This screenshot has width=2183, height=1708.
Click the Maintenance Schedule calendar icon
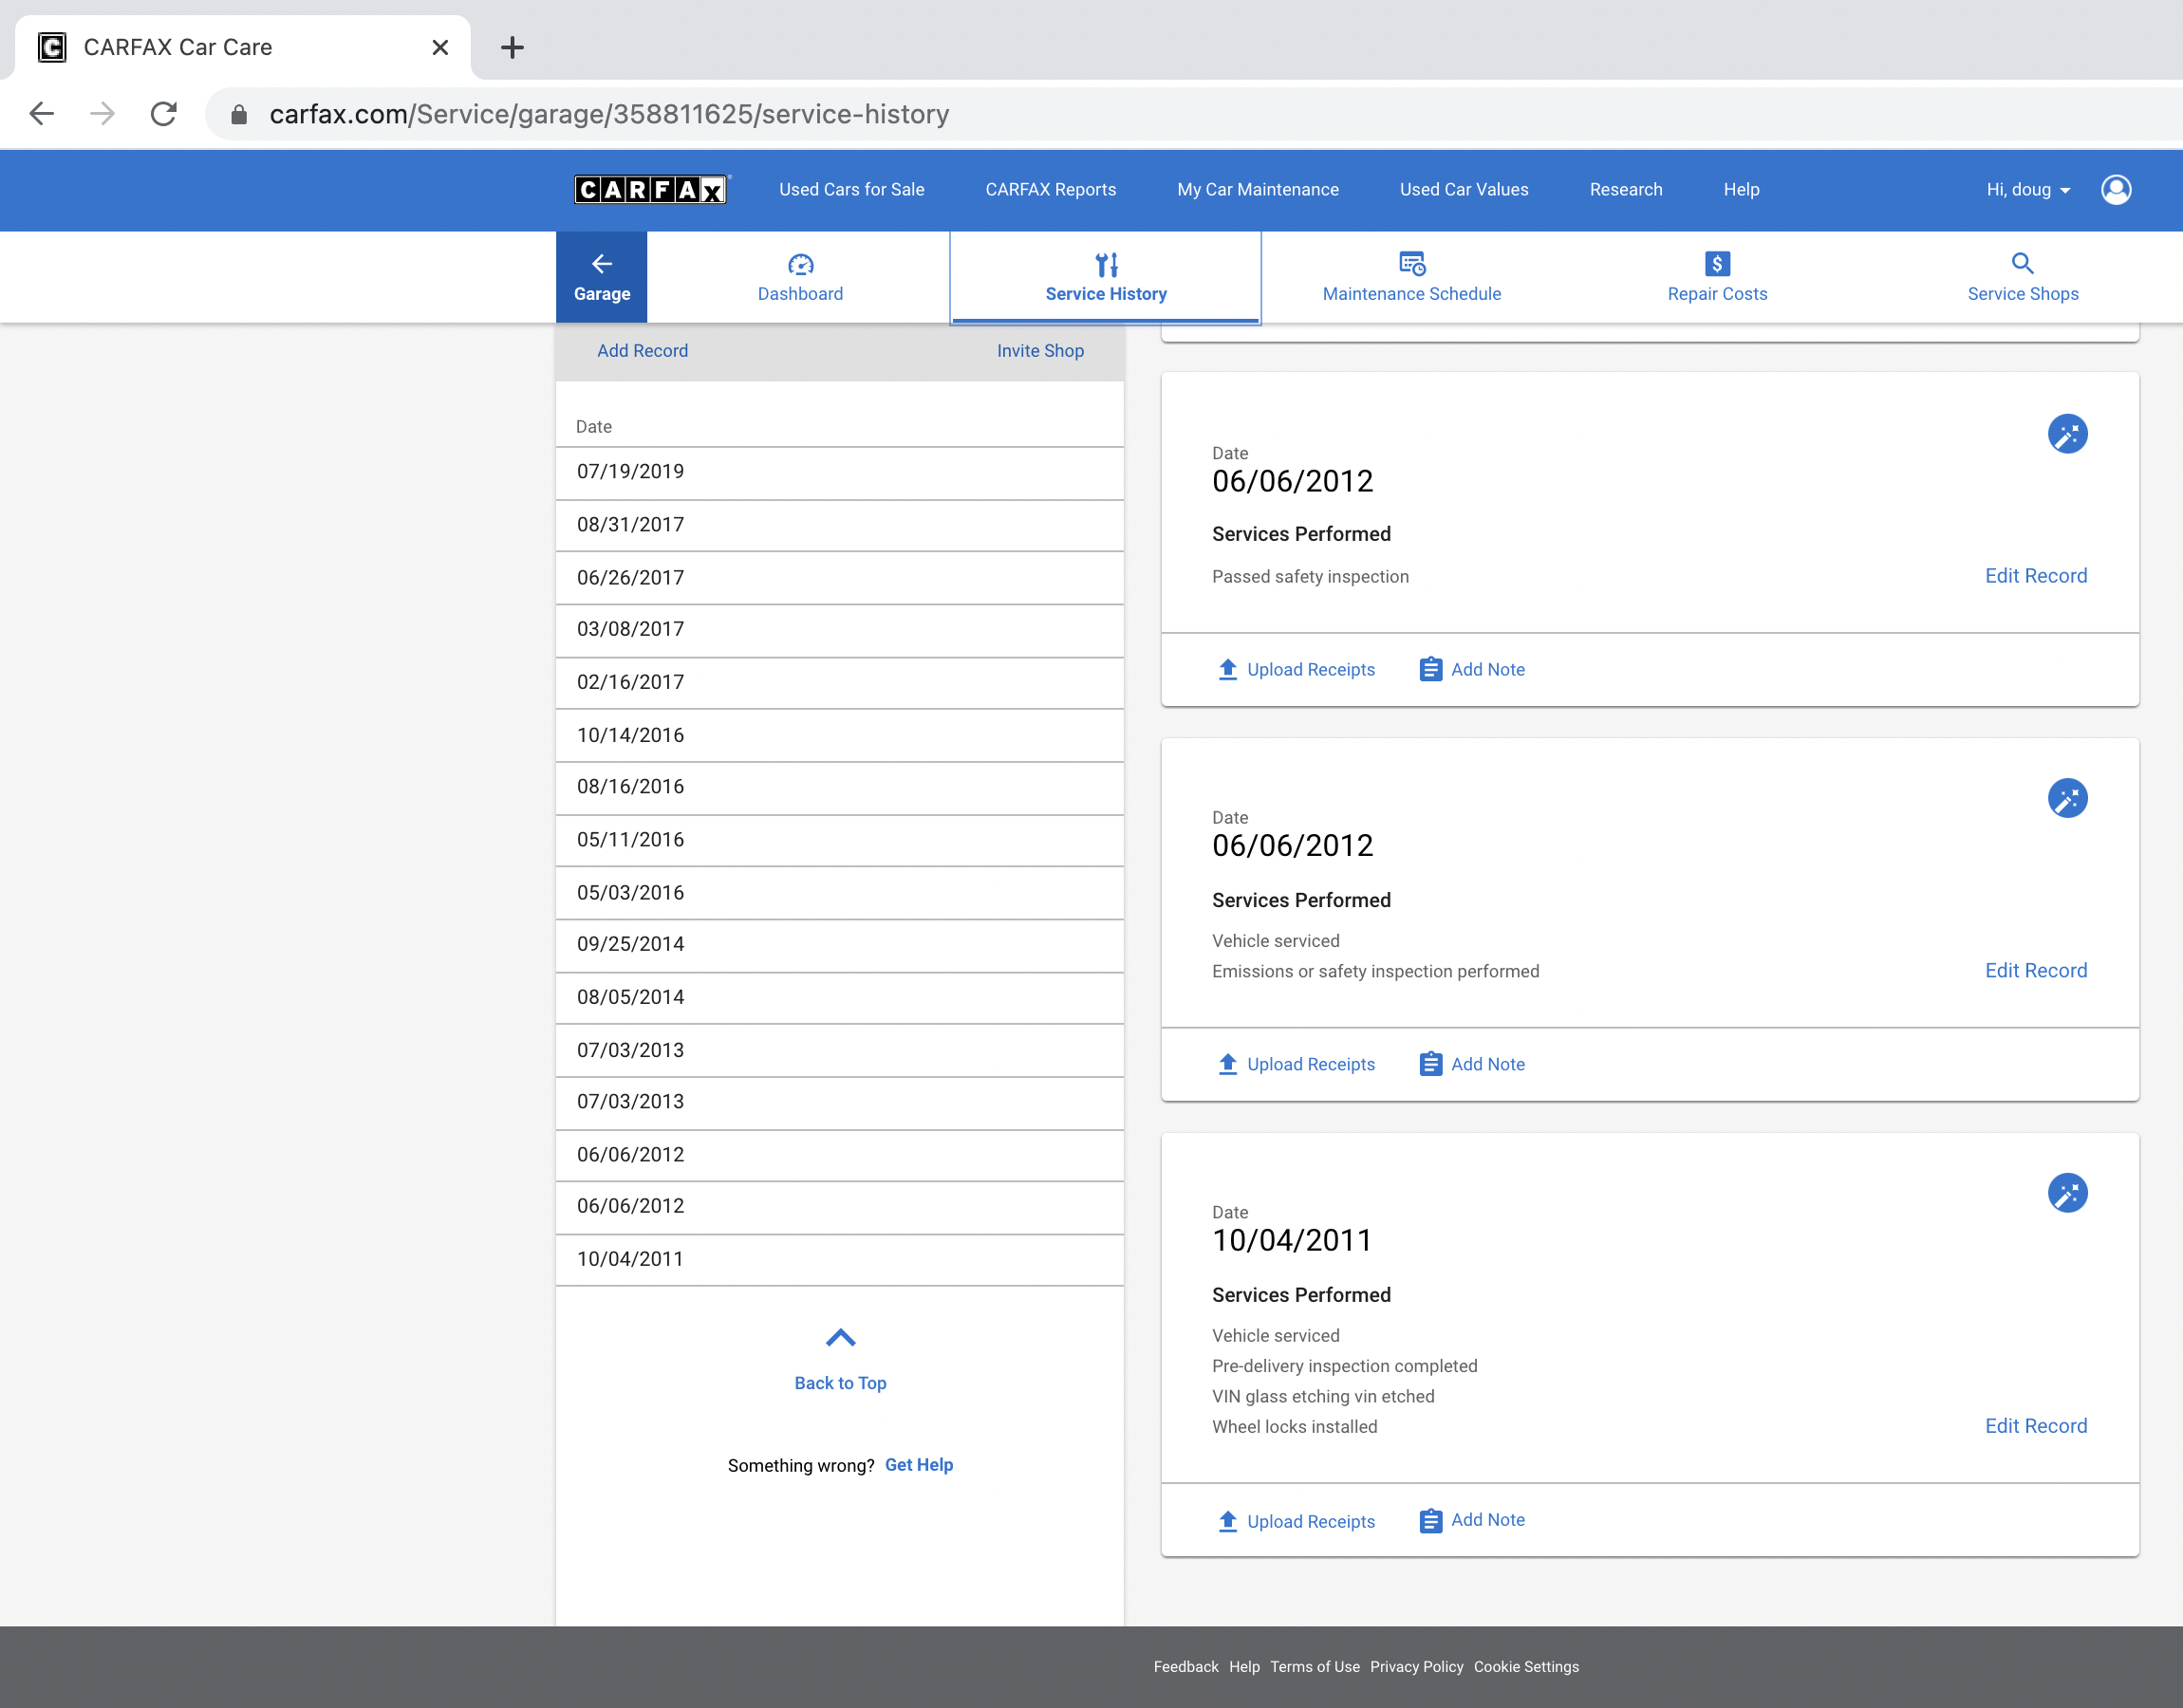[x=1411, y=264]
